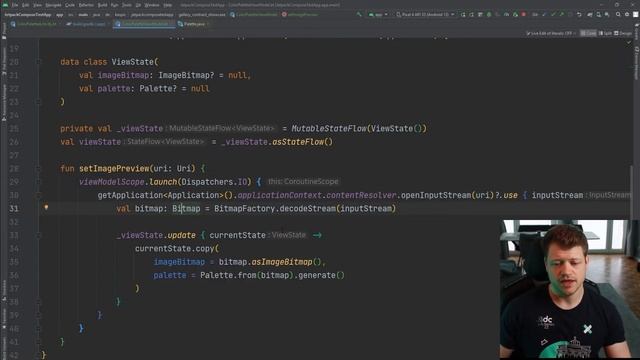
Task: Open the app run configuration dropdown
Action: click(378, 14)
